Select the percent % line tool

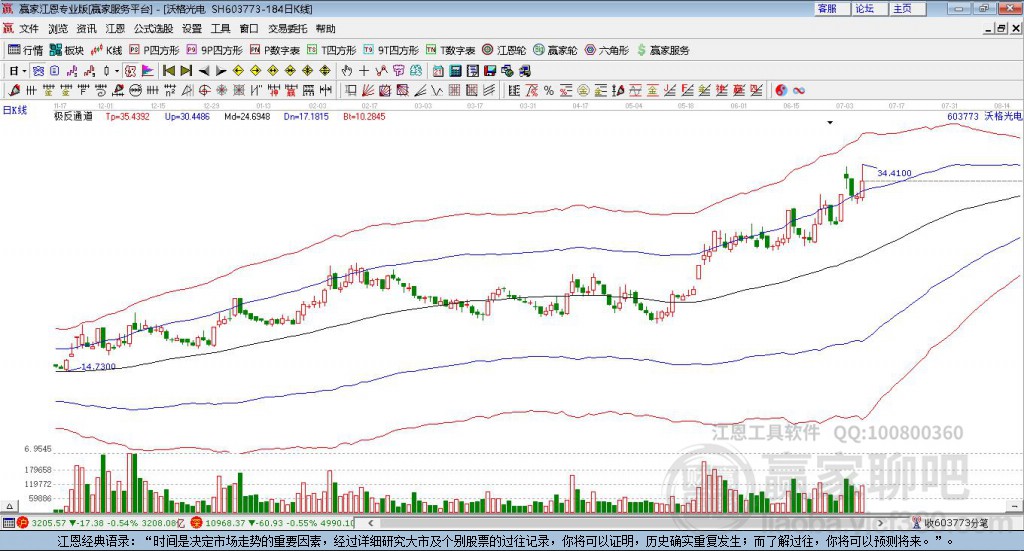pos(549,90)
